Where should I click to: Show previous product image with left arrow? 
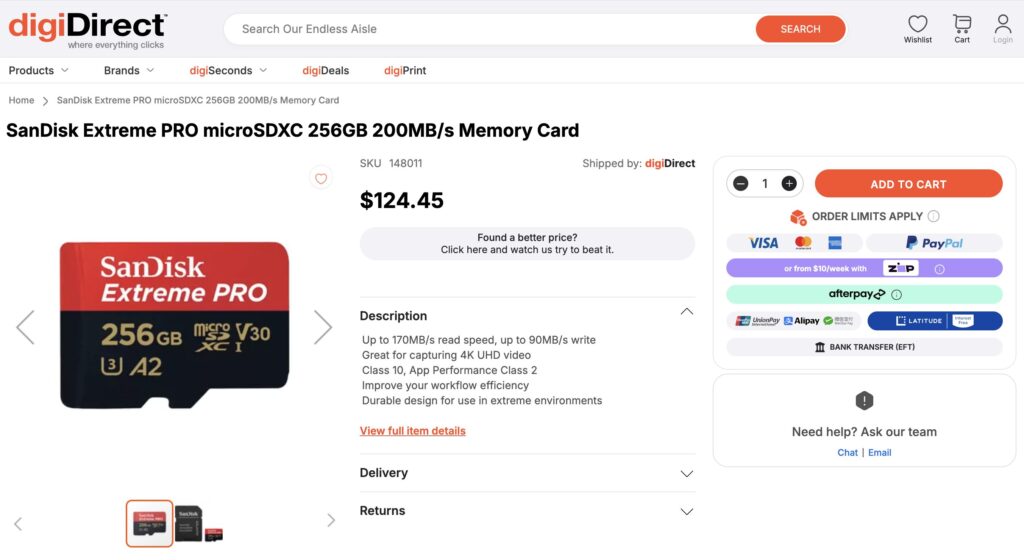[25, 327]
